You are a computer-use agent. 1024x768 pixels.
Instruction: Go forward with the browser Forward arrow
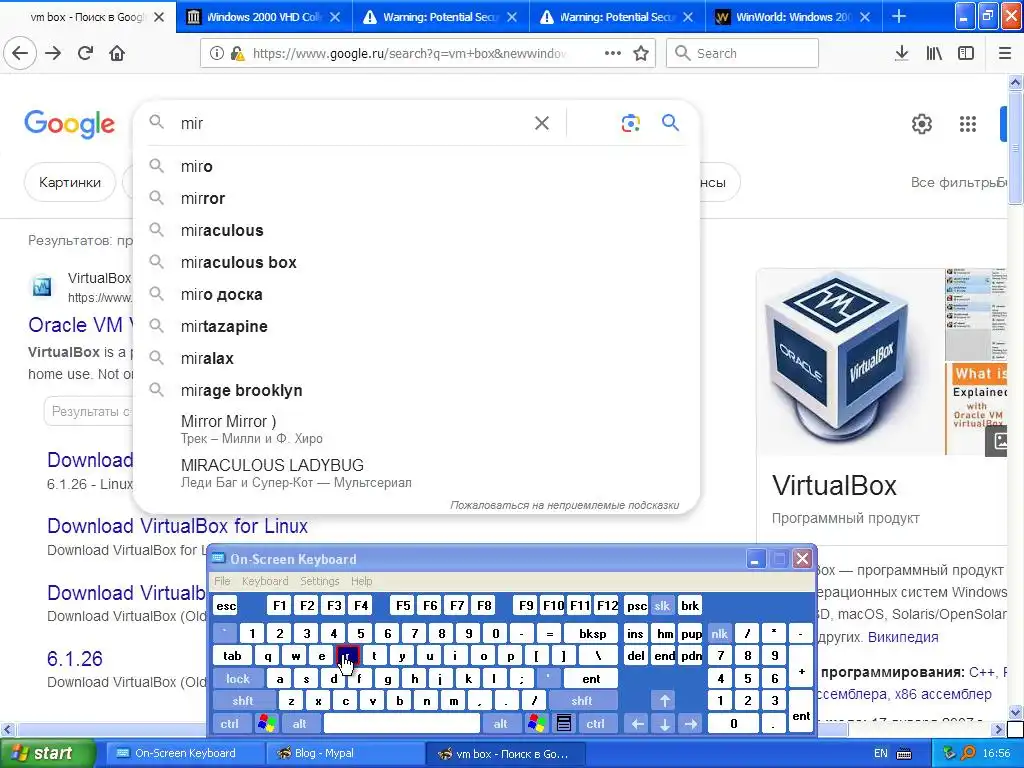(x=53, y=53)
